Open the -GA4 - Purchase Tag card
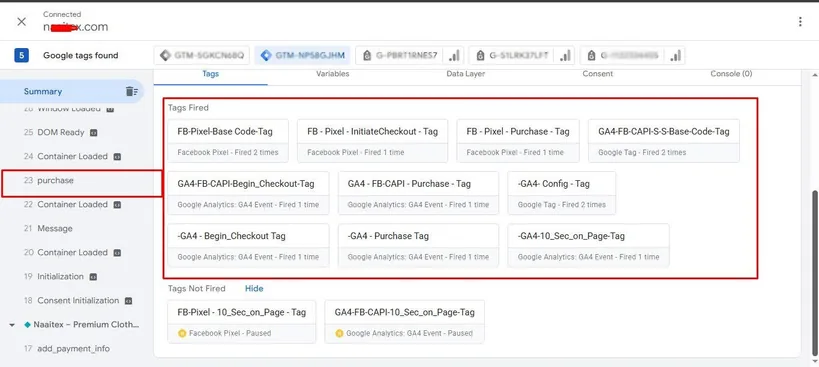 (x=418, y=245)
